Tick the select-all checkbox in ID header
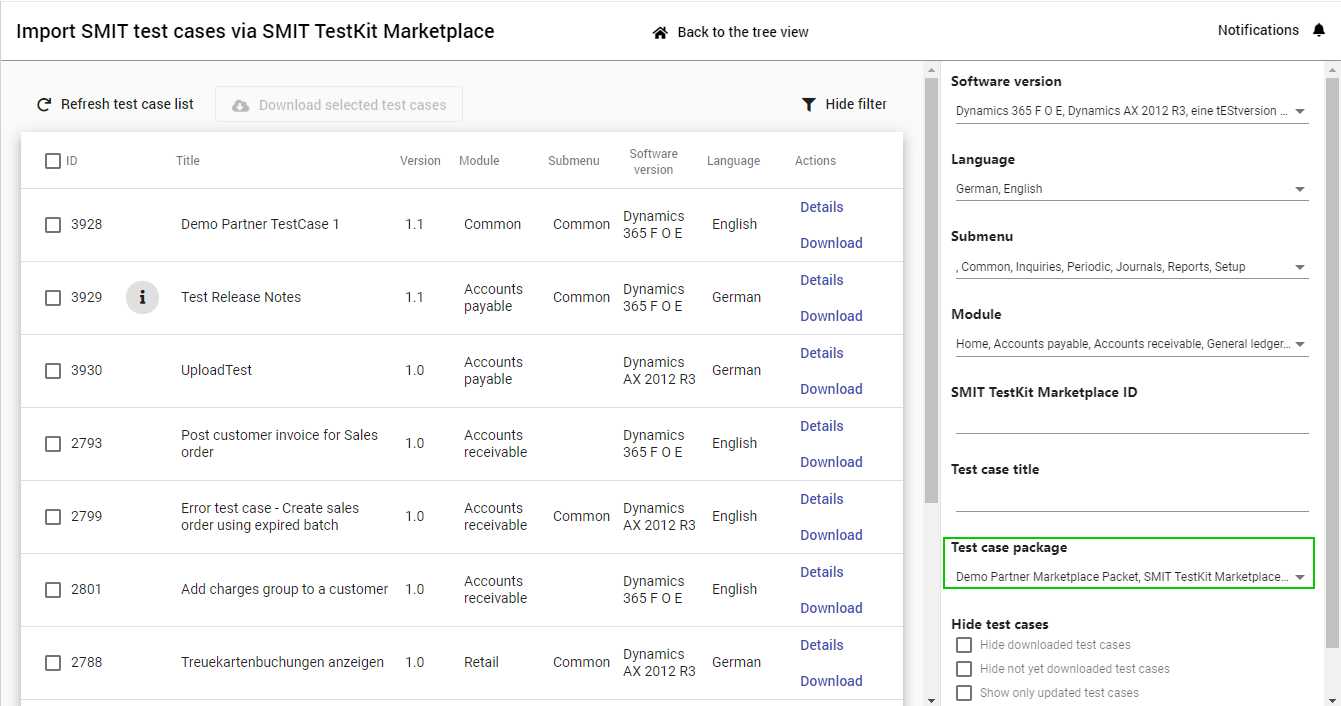The height and width of the screenshot is (706, 1341). tap(53, 161)
